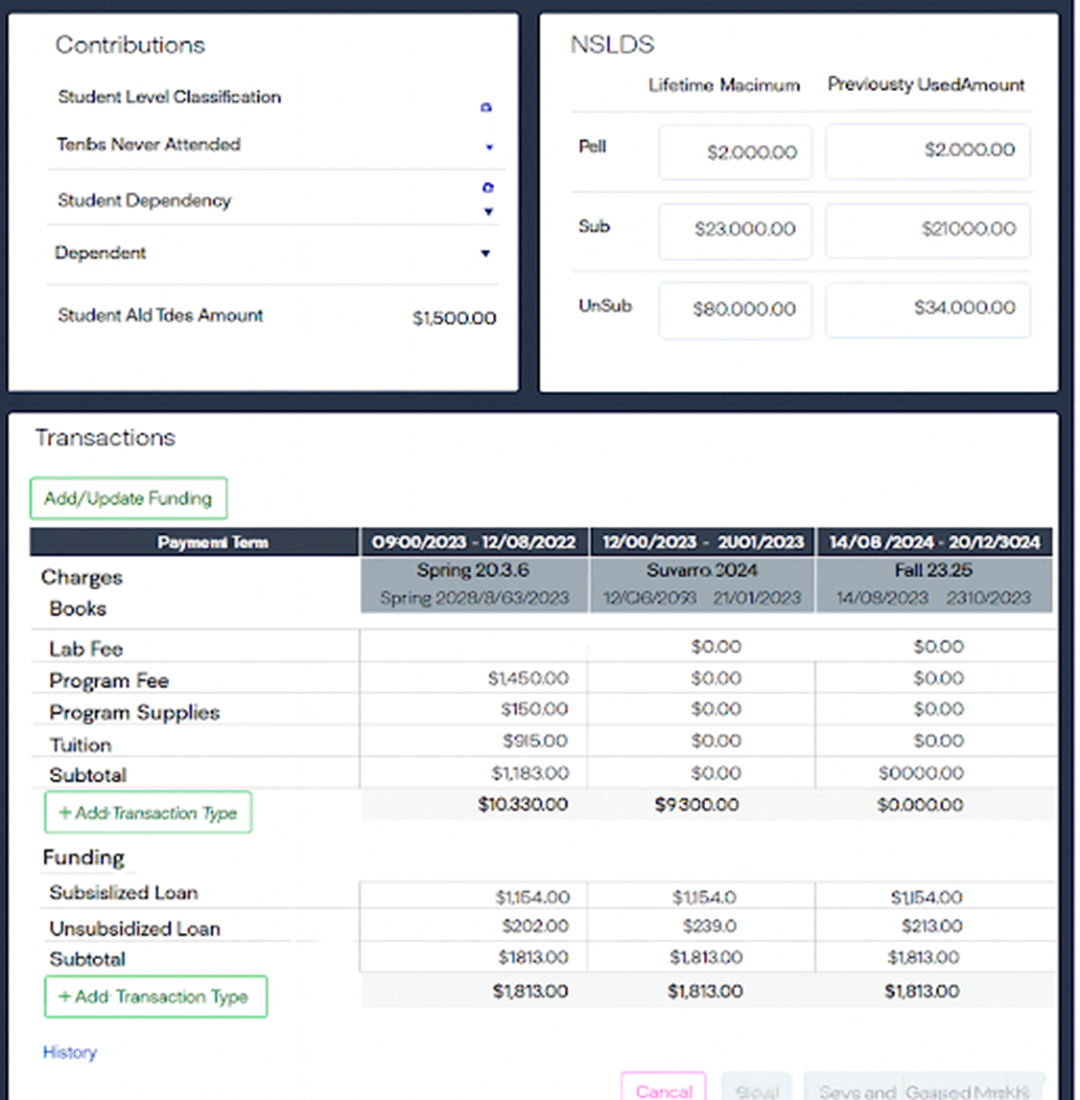Click the Pell Lifetime Maximum field
This screenshot has width=1080, height=1100.
pos(735,152)
